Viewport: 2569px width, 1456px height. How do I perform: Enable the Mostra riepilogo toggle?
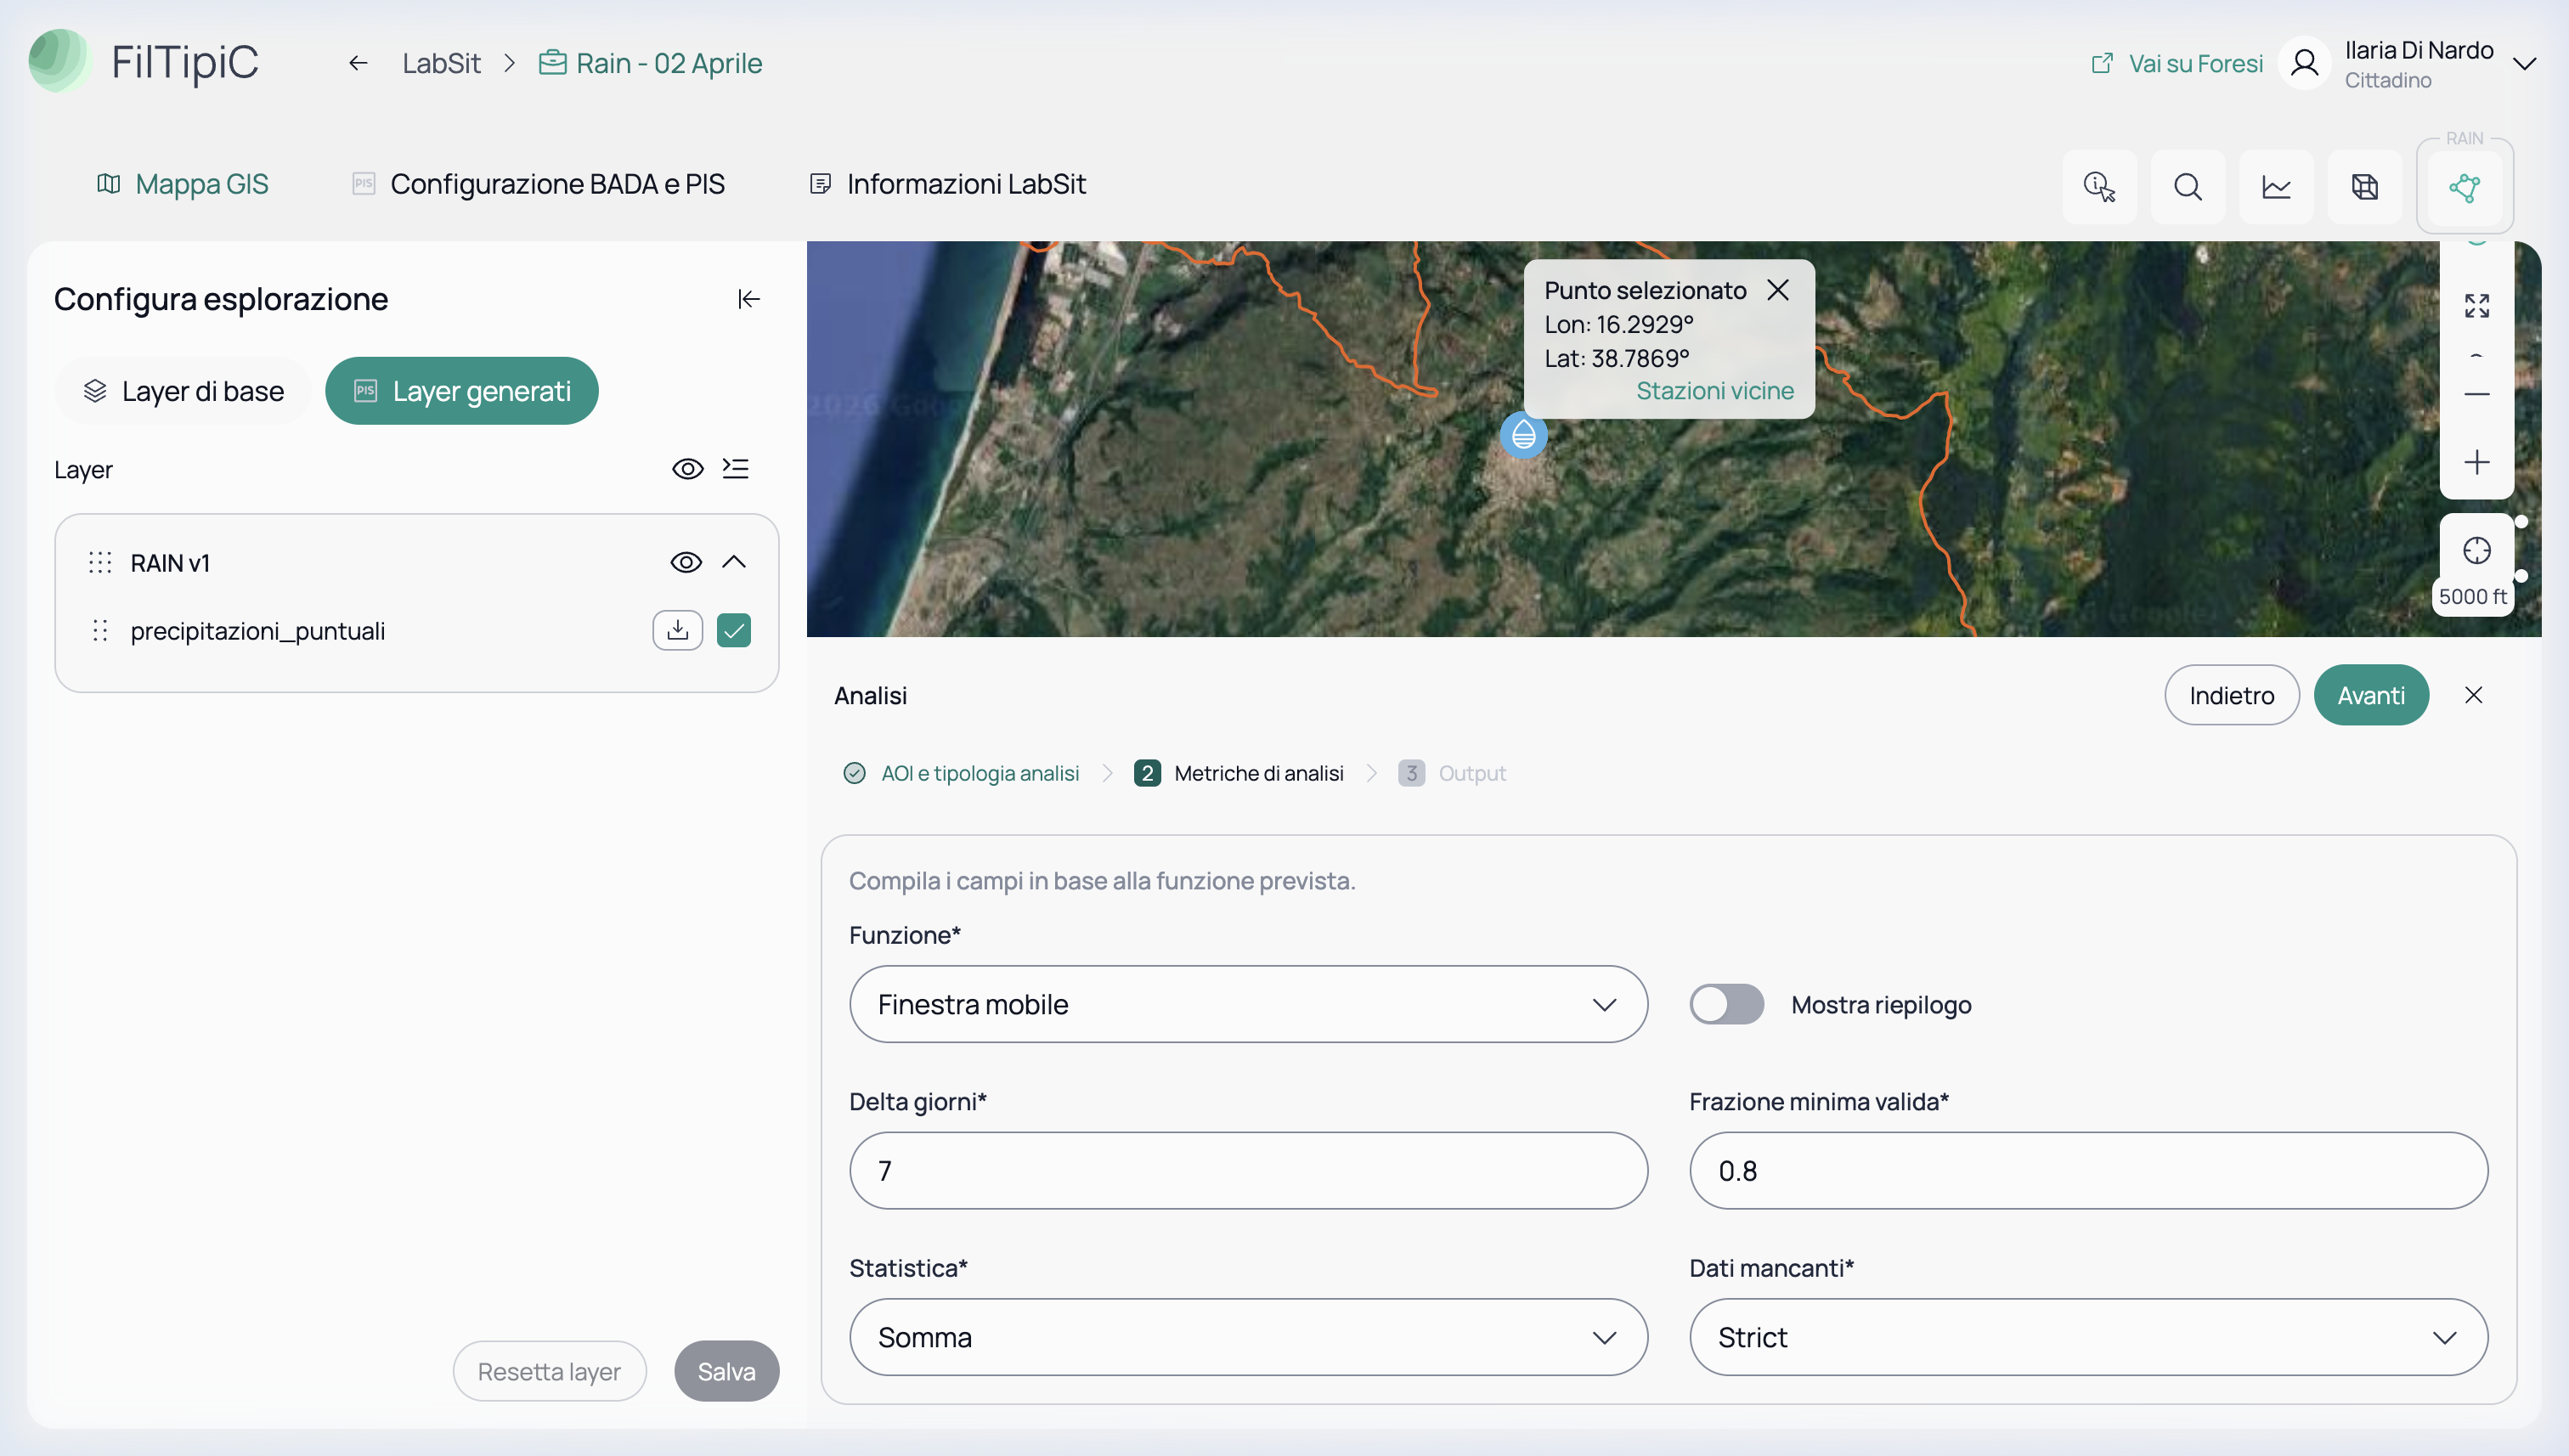point(1727,1004)
